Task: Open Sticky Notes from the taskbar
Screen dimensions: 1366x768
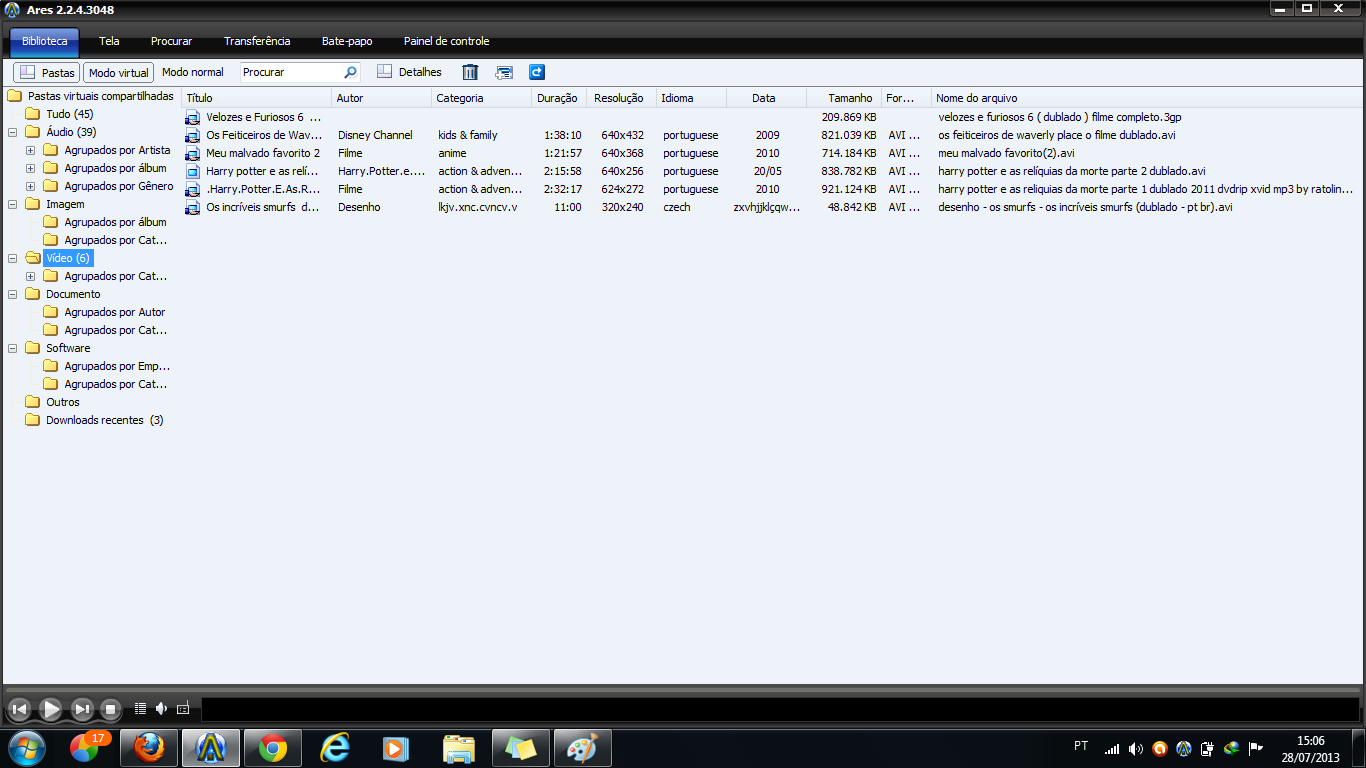Action: 521,748
